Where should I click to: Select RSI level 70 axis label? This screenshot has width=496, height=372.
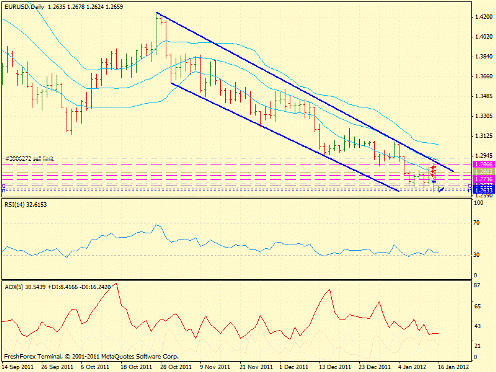(477, 222)
